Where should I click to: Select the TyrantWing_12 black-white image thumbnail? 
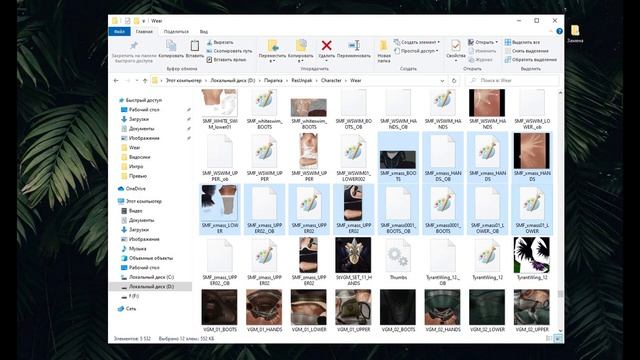532,255
